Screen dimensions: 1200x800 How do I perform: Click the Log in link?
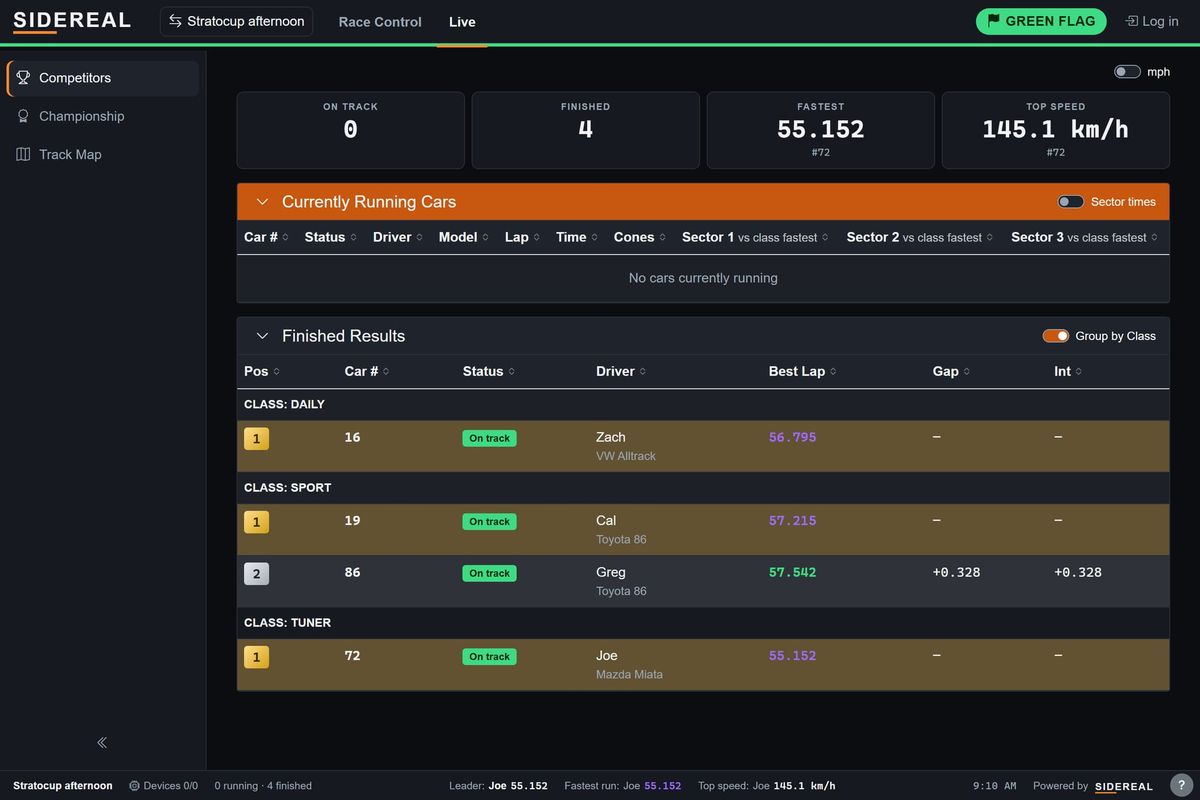[1152, 21]
